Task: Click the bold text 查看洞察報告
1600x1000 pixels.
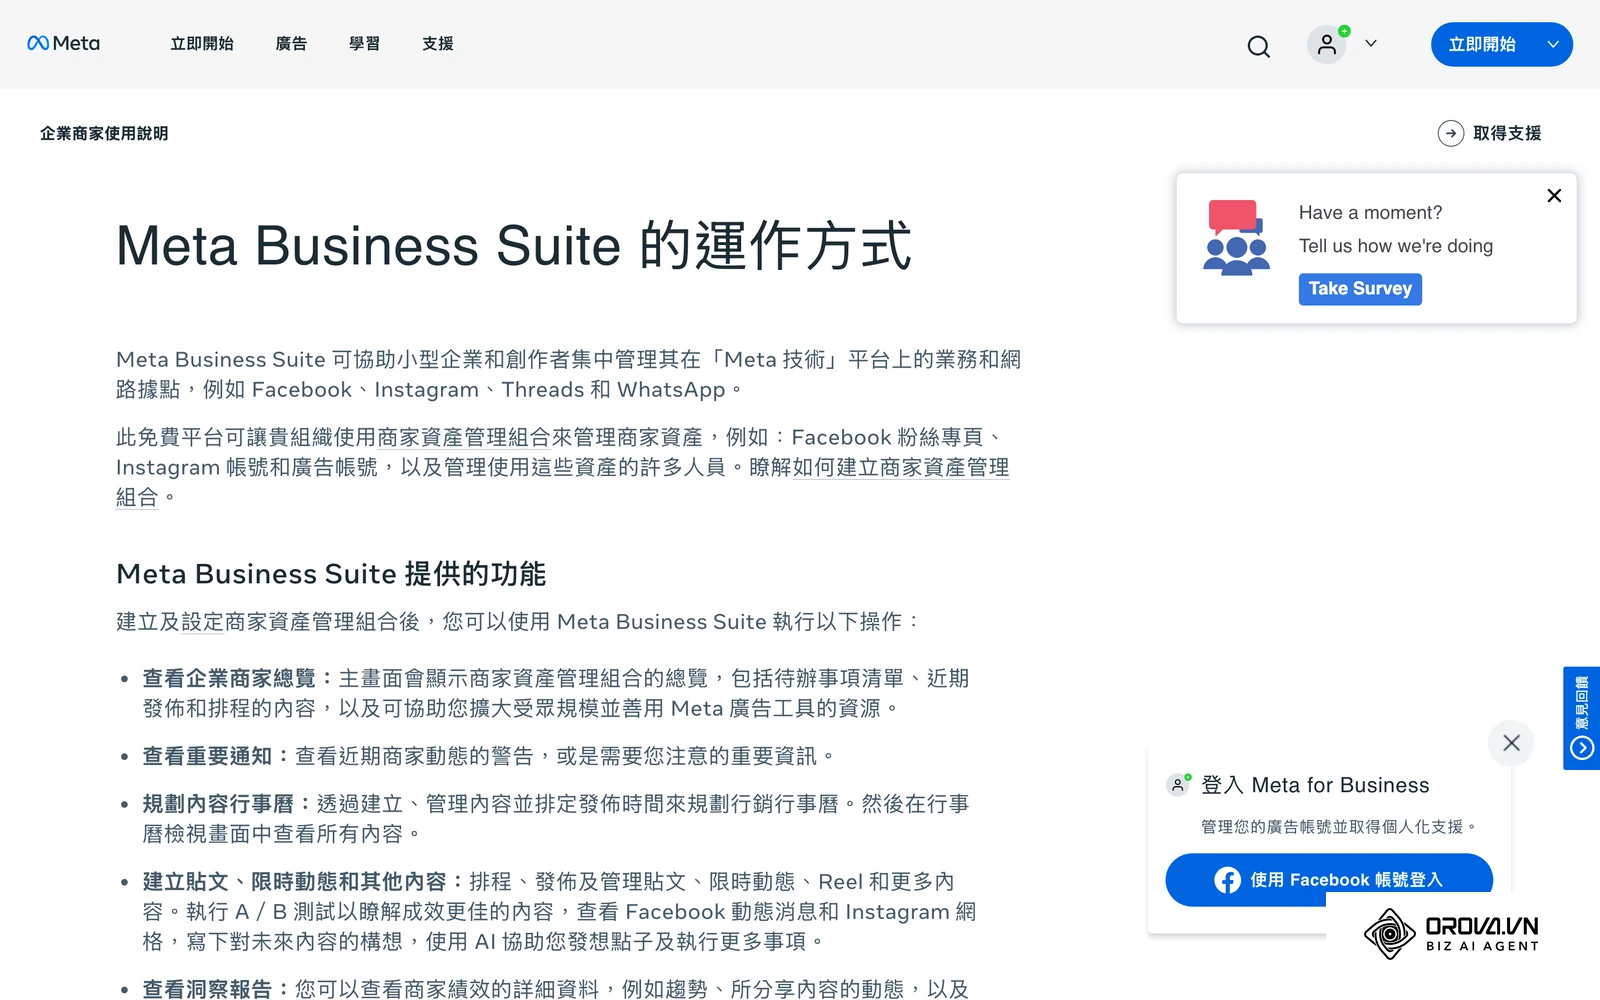Action: (207, 989)
